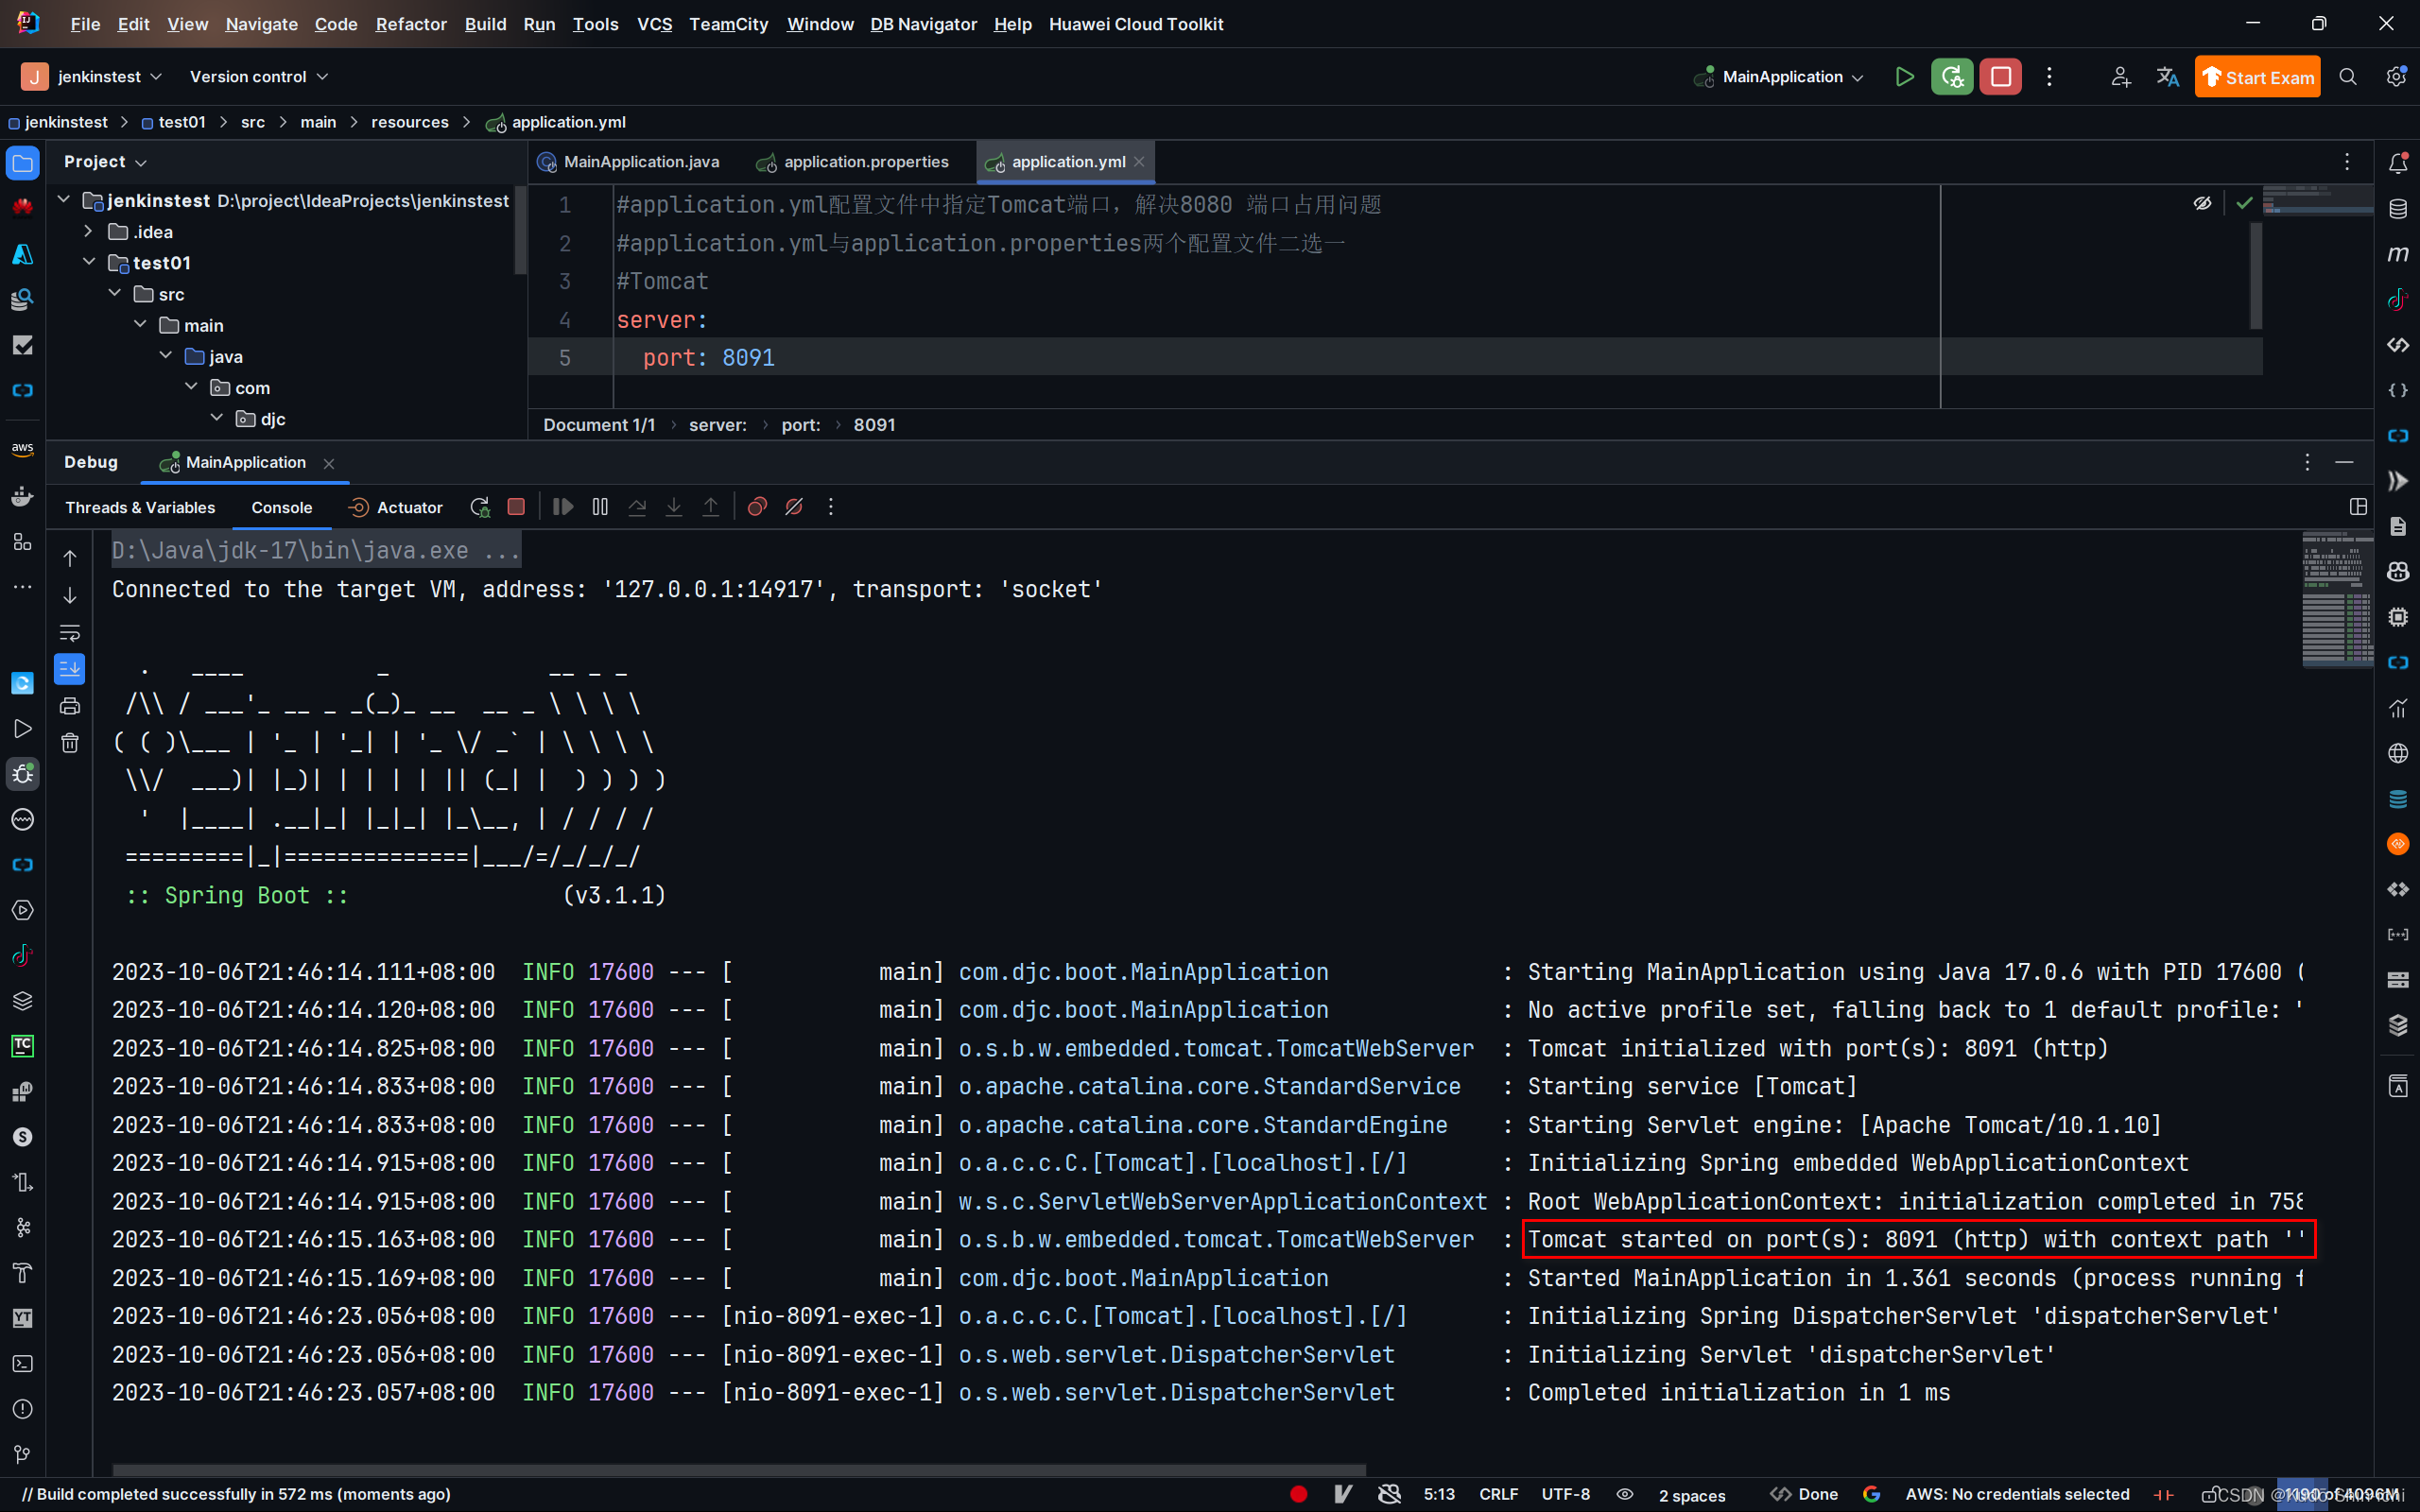The width and height of the screenshot is (2420, 1512).
Task: Toggle soft-wrap in console gutter
Action: (x=70, y=633)
